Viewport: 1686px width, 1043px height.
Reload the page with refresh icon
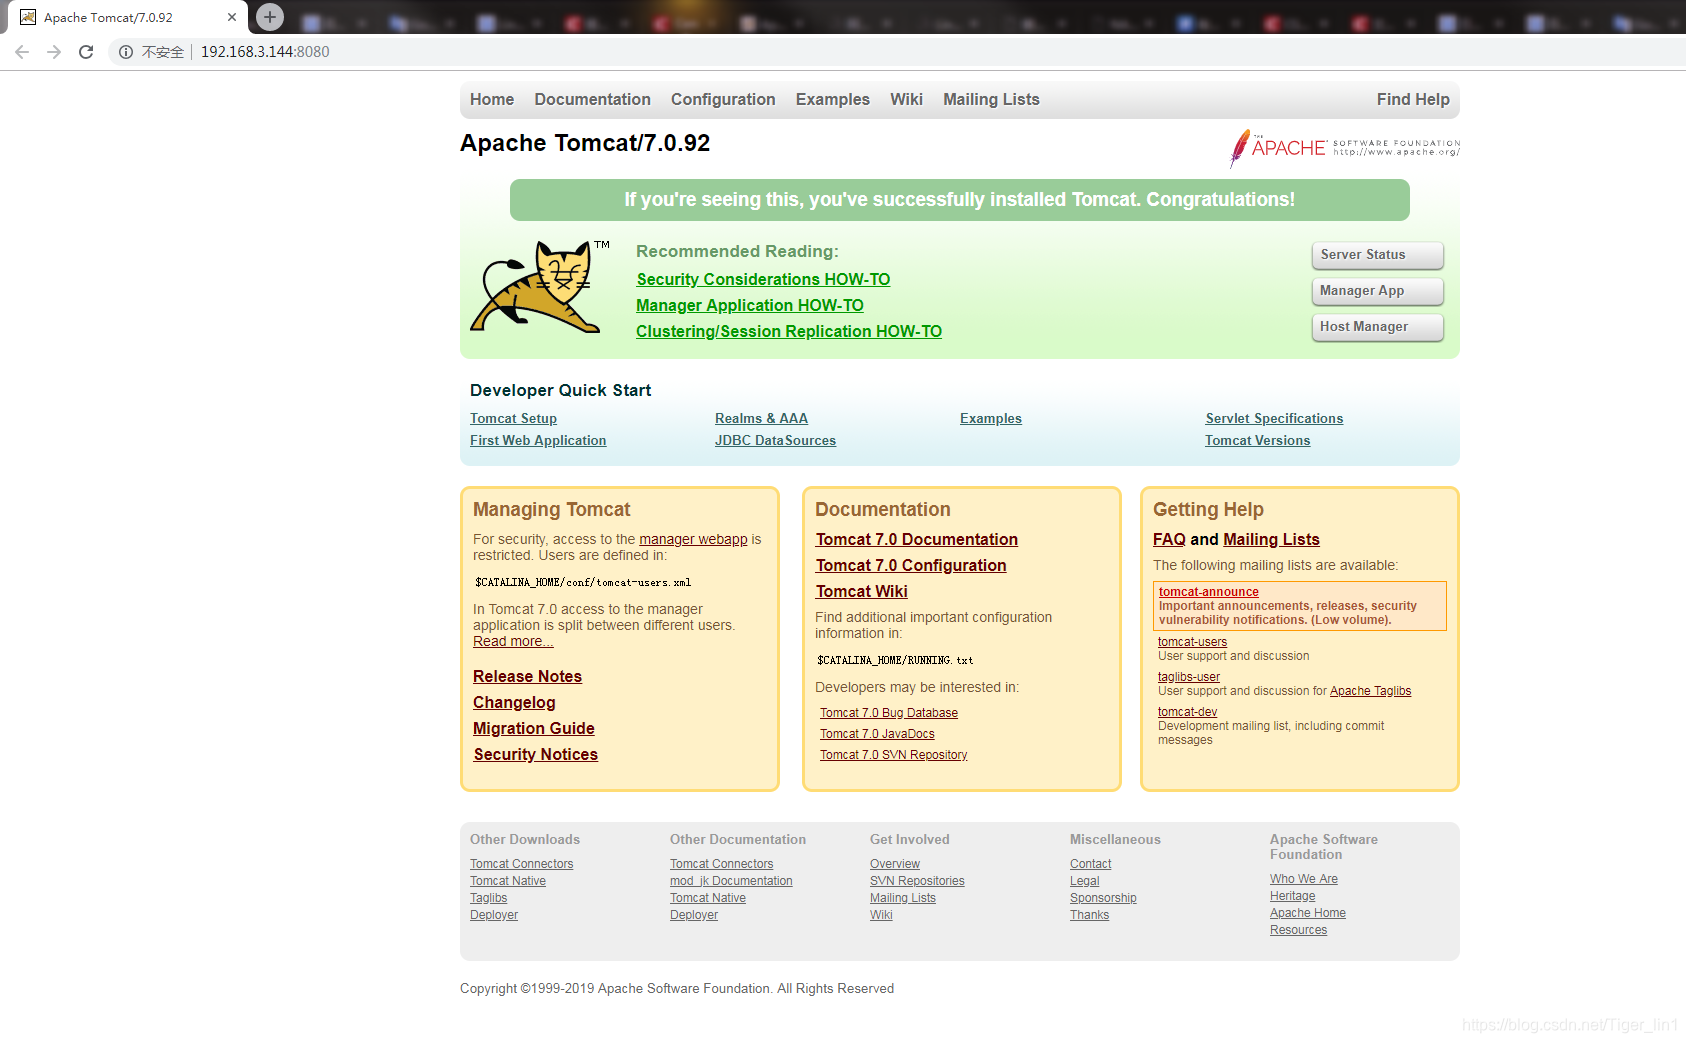86,52
